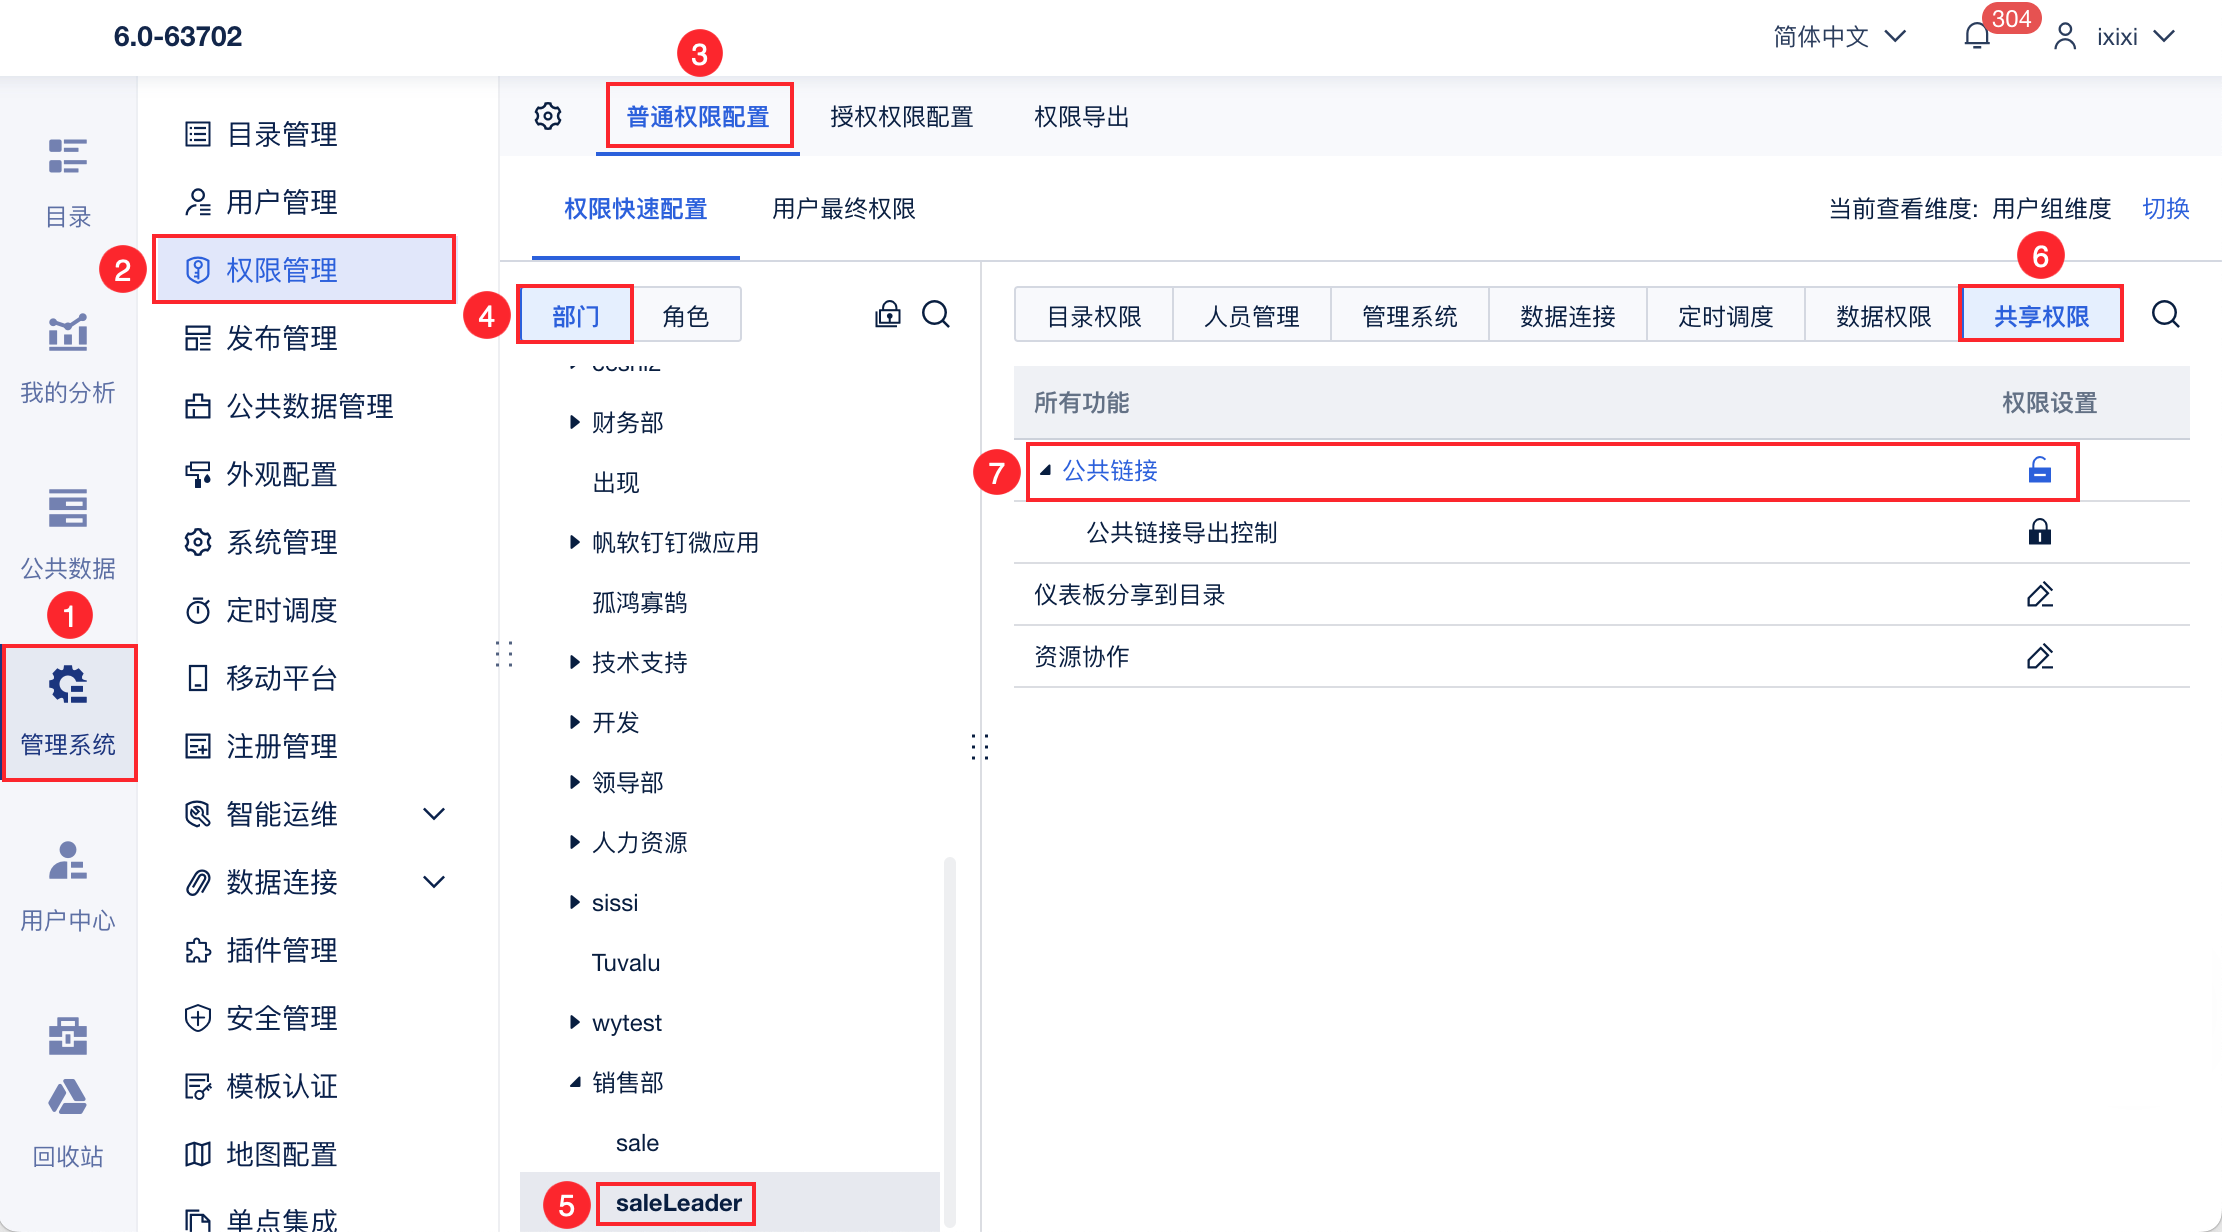Image resolution: width=2222 pixels, height=1232 pixels.
Task: Click the settings gear beside permission tabs
Action: pyautogui.click(x=548, y=116)
